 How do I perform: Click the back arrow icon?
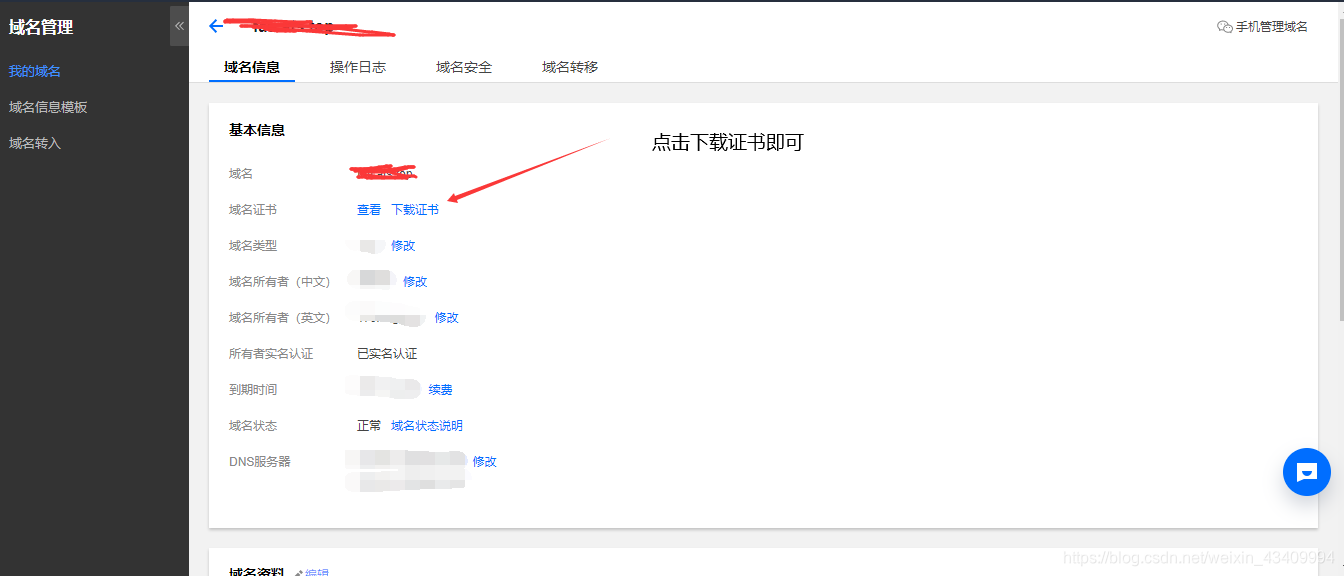[215, 26]
